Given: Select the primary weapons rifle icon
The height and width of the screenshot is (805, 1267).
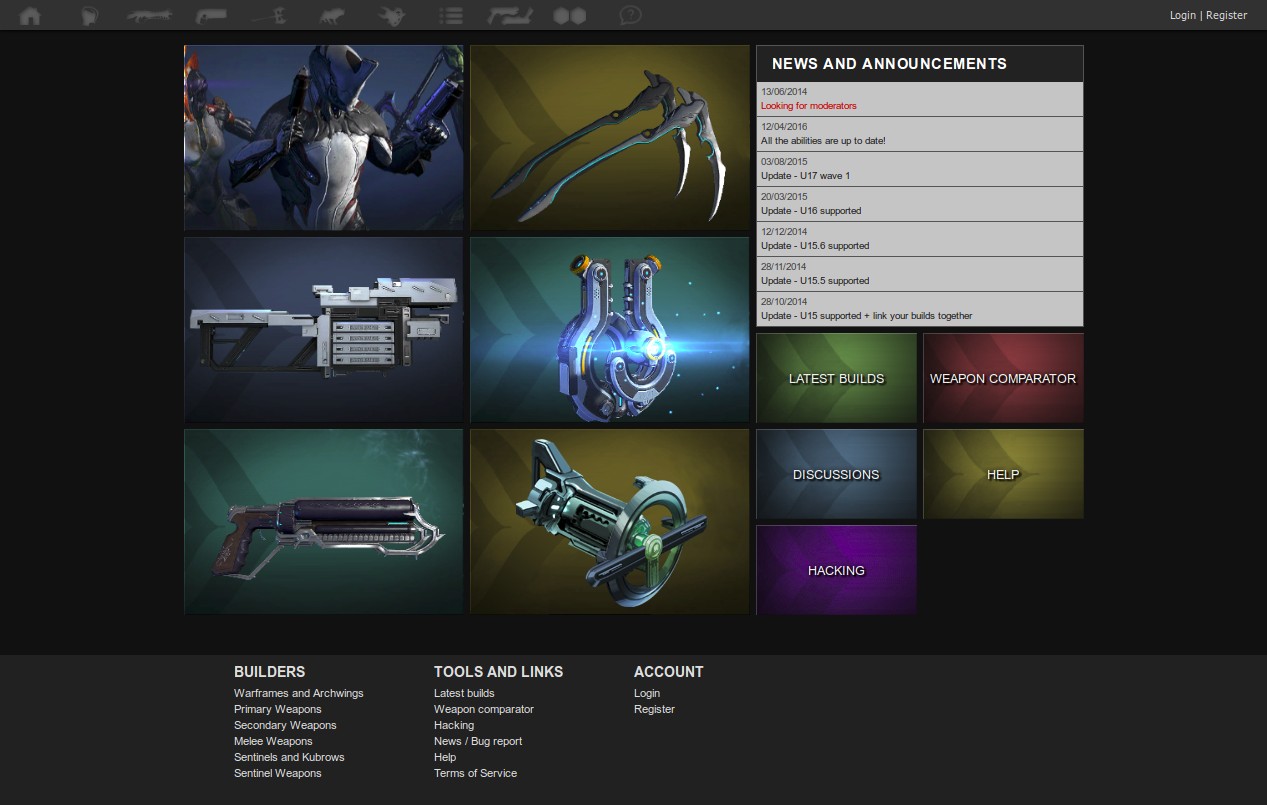Looking at the screenshot, I should pos(150,15).
